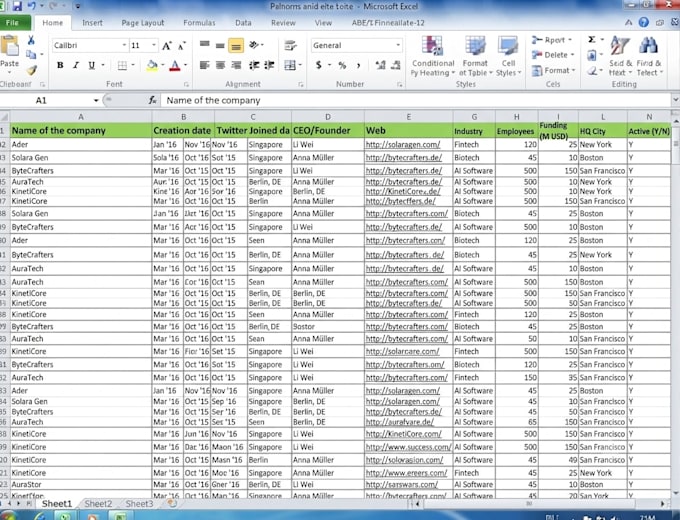Switch to the Insert tab
Screen dimensions: 680x520
(92, 23)
